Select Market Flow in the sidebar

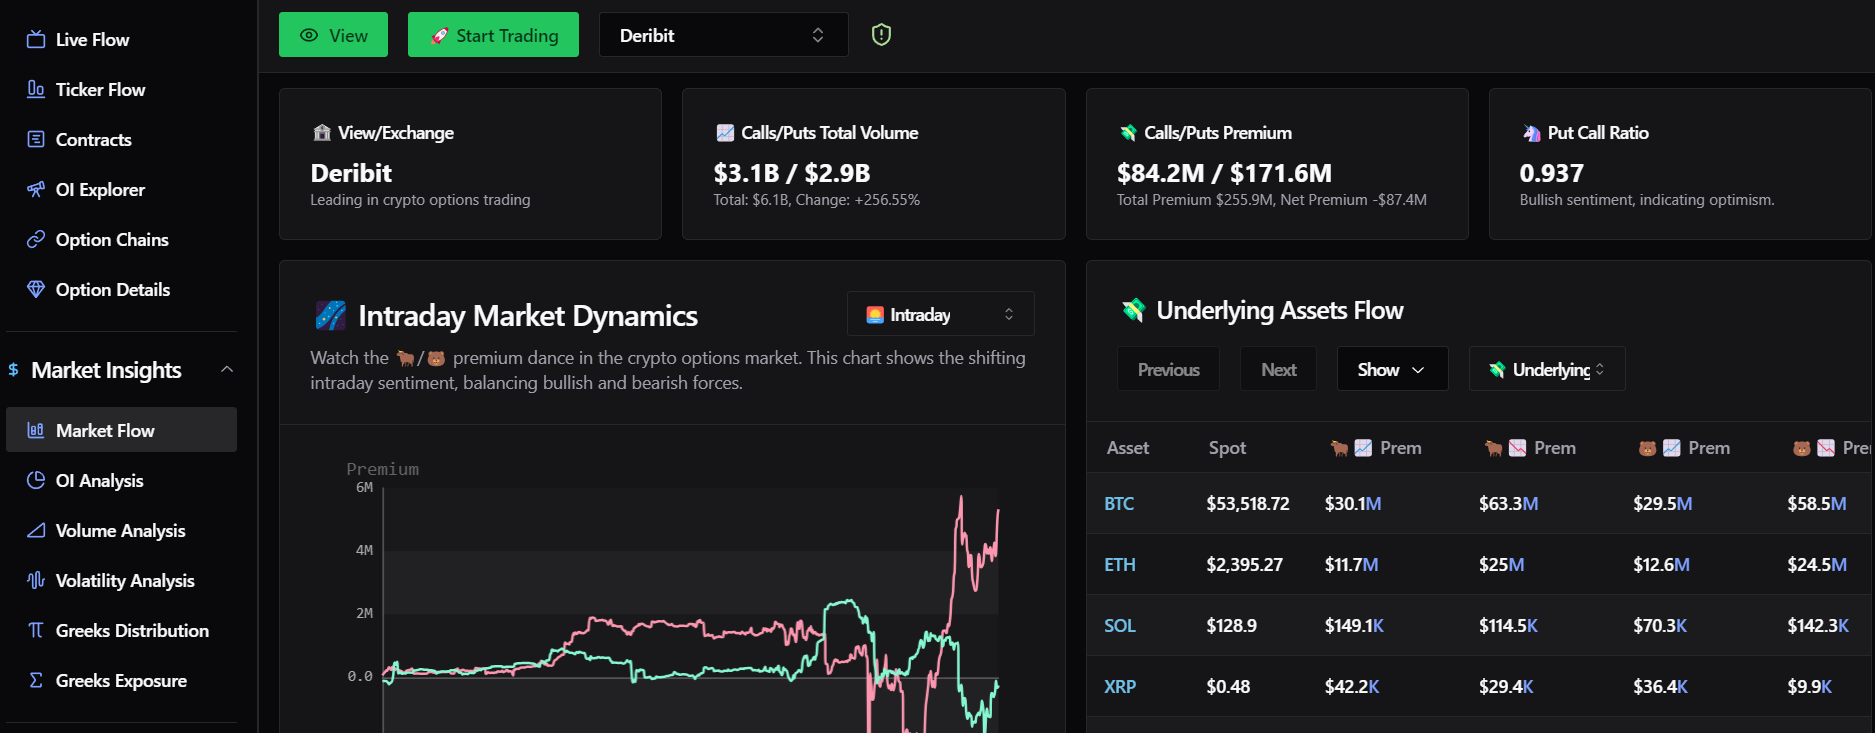pos(121,430)
